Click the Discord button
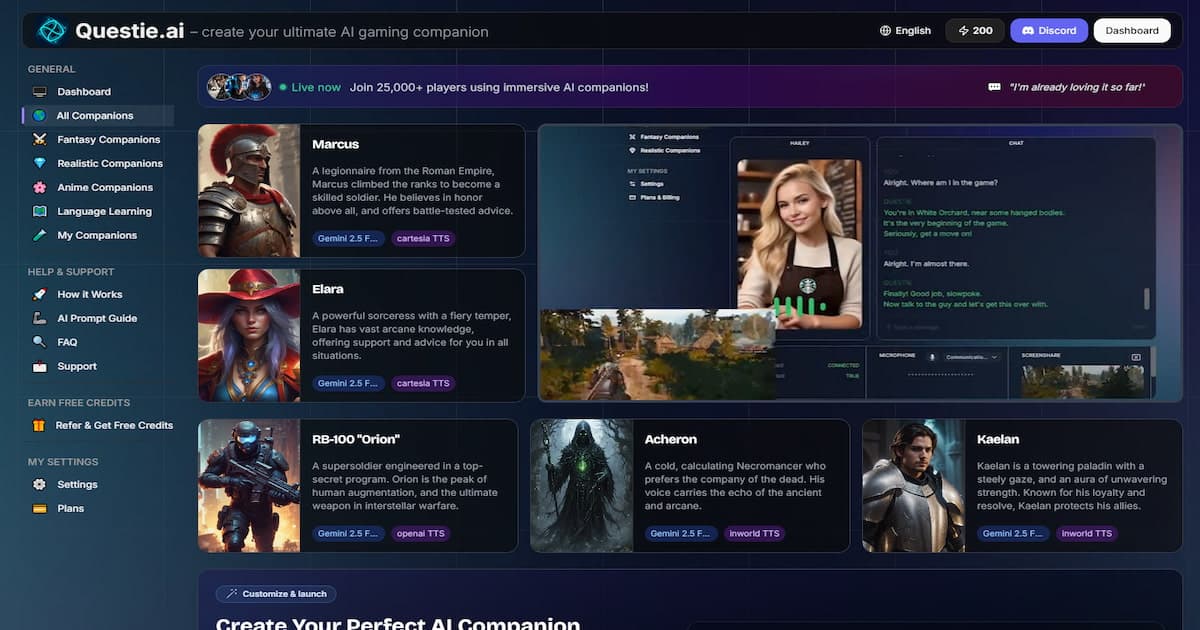Screen dimensions: 1200x630 tap(1047, 31)
